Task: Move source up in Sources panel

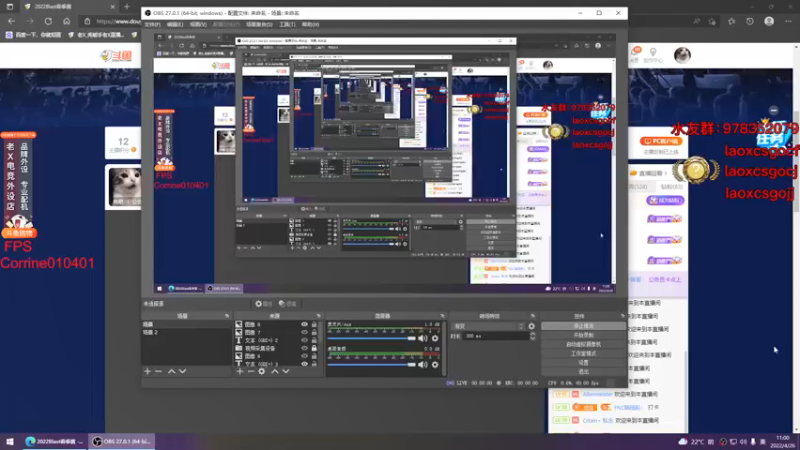Action: [274, 371]
